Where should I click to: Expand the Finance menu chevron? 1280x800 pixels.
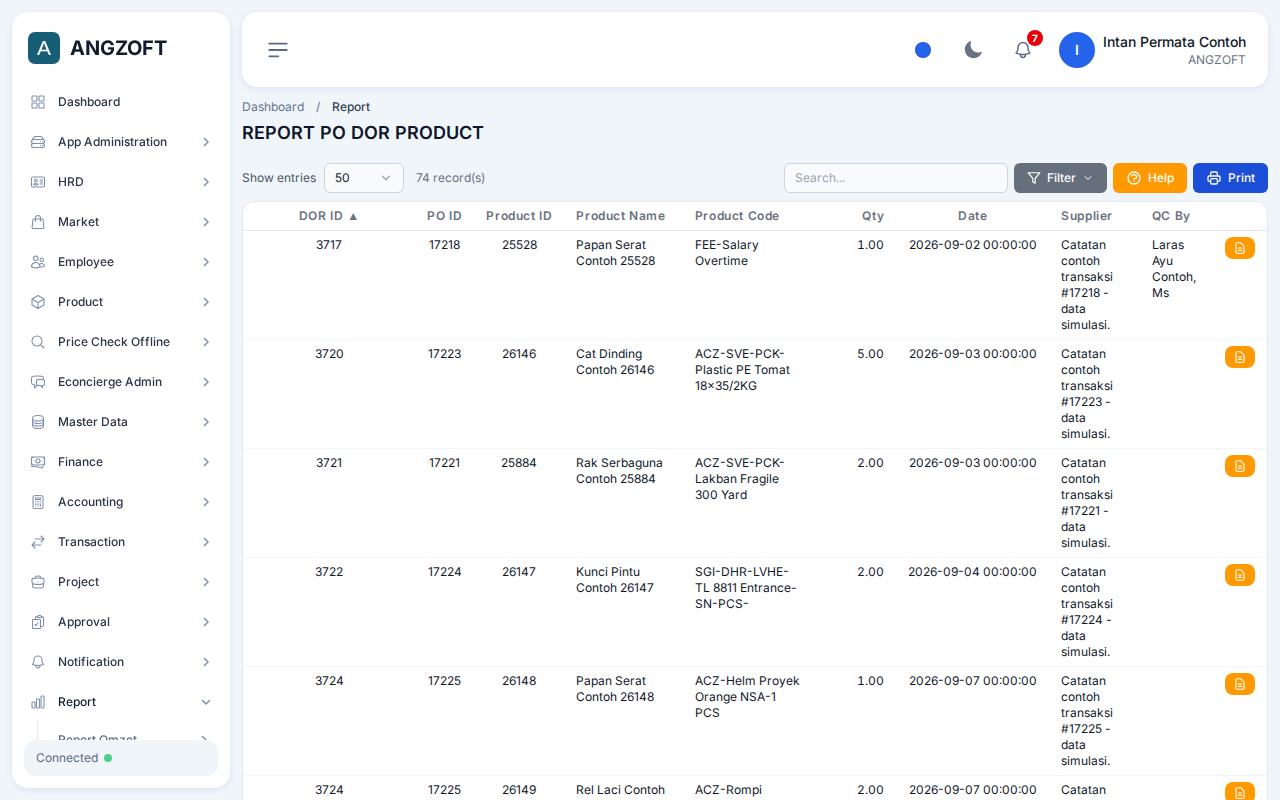pyautogui.click(x=206, y=462)
